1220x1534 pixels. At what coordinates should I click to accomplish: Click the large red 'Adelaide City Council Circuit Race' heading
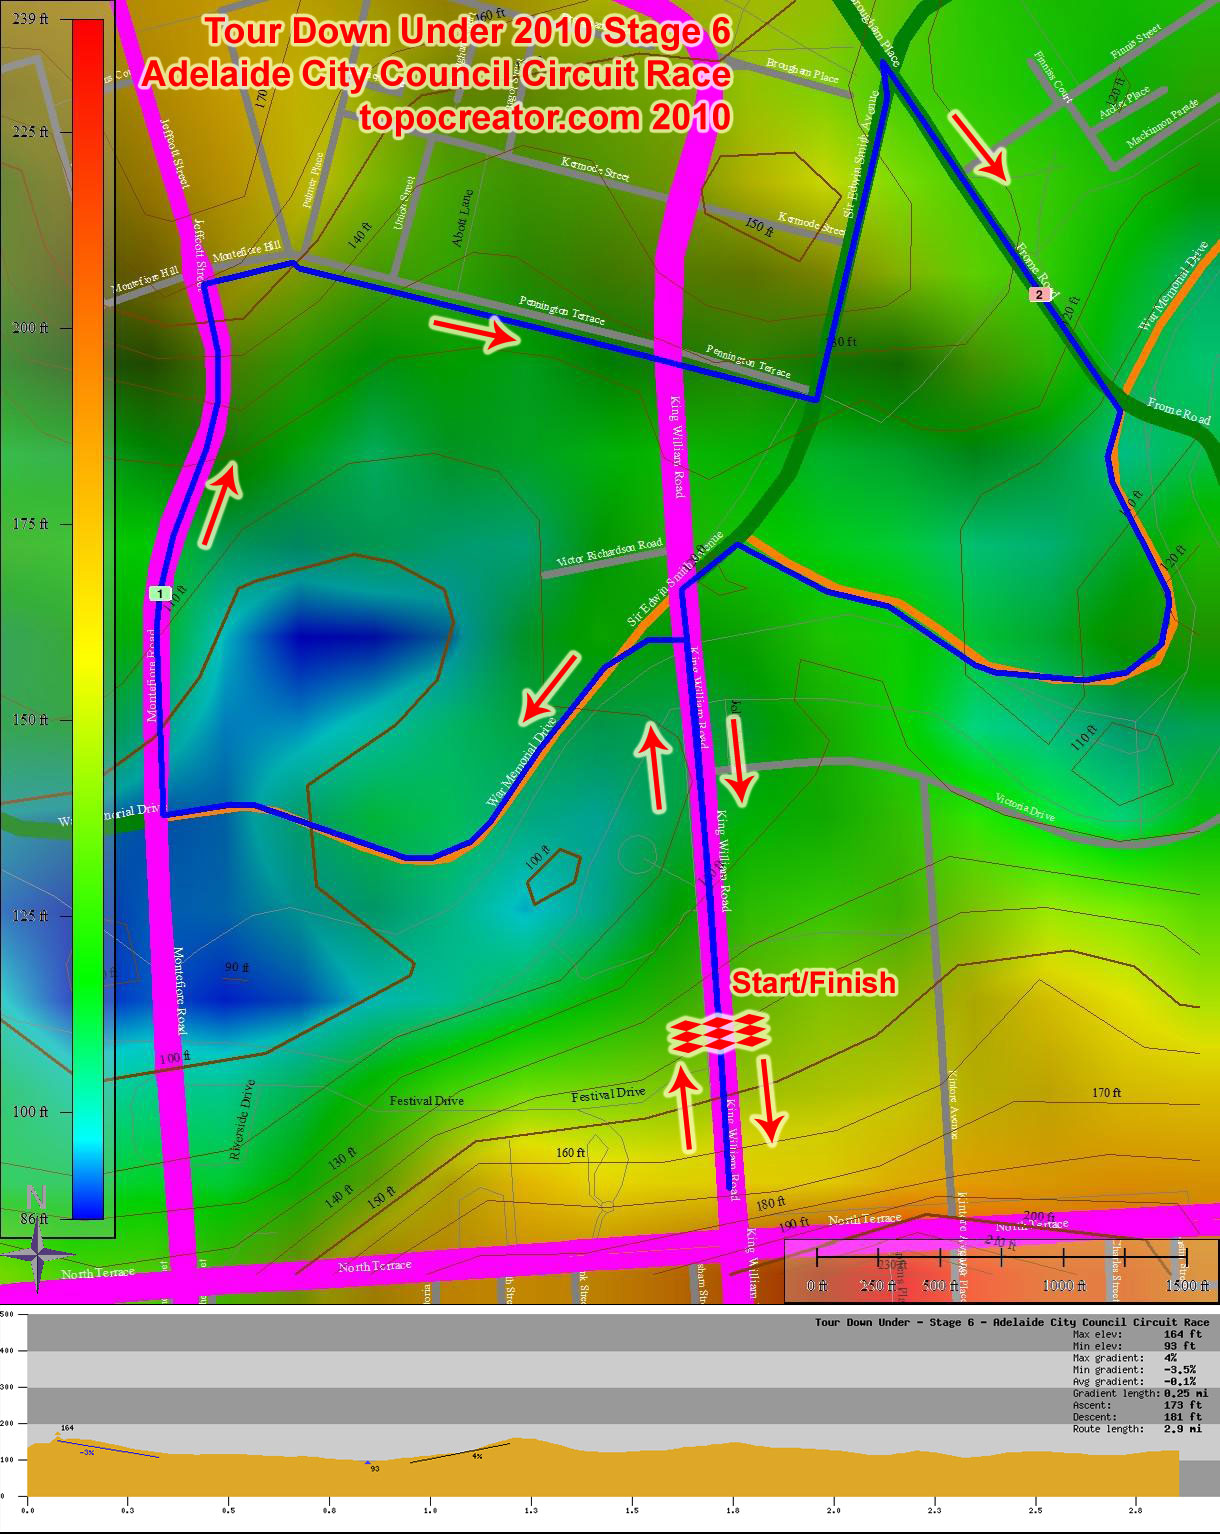[x=436, y=74]
